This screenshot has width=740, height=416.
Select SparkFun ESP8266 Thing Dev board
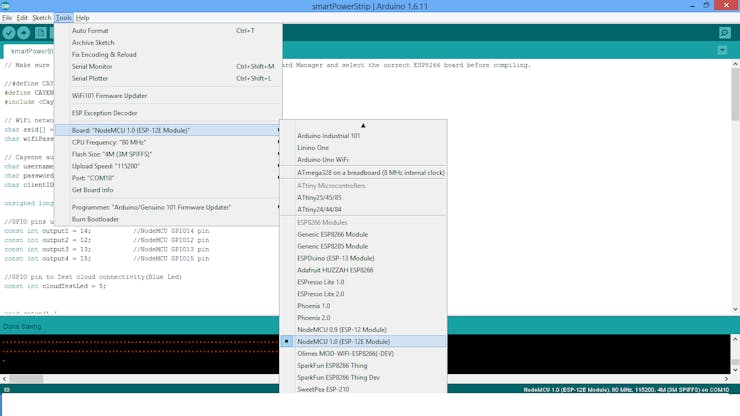(363, 377)
